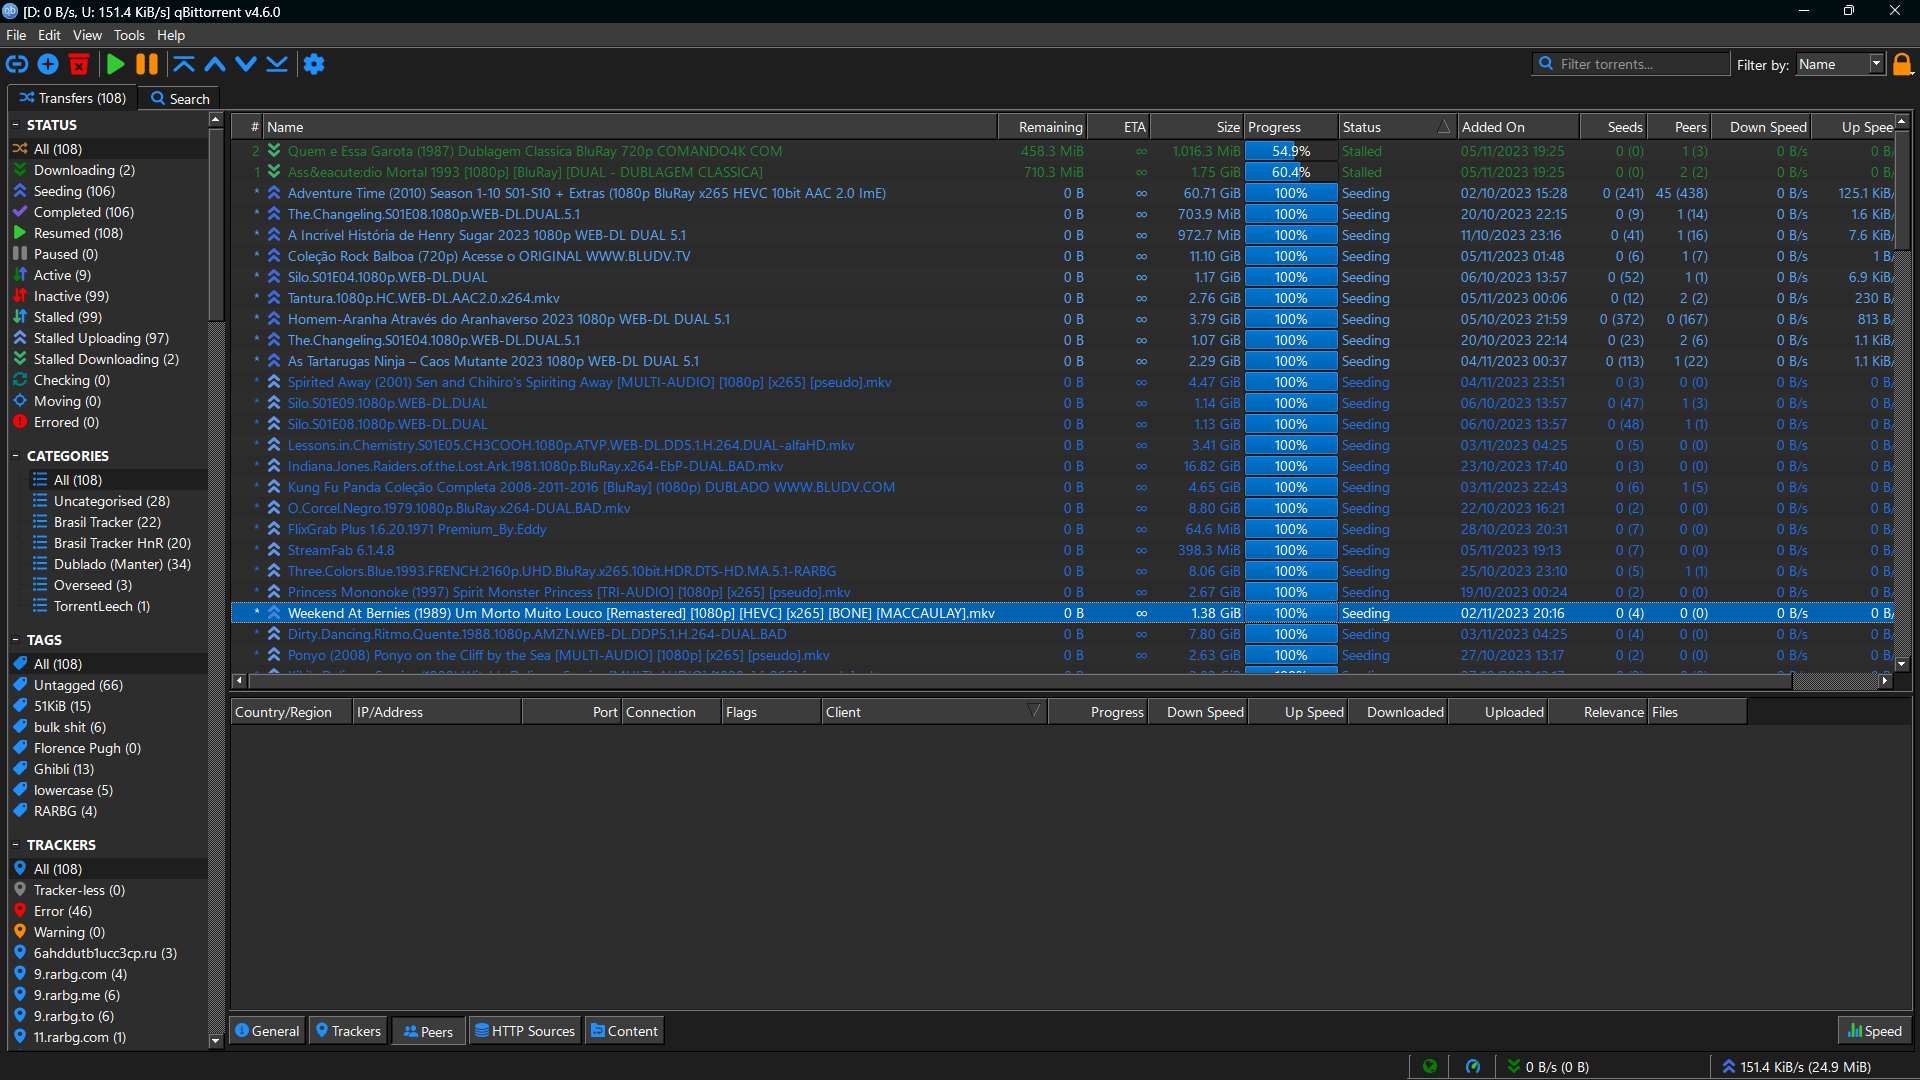Click the orange Pause toolbar icon
Image resolution: width=1920 pixels, height=1080 pixels.
(147, 64)
